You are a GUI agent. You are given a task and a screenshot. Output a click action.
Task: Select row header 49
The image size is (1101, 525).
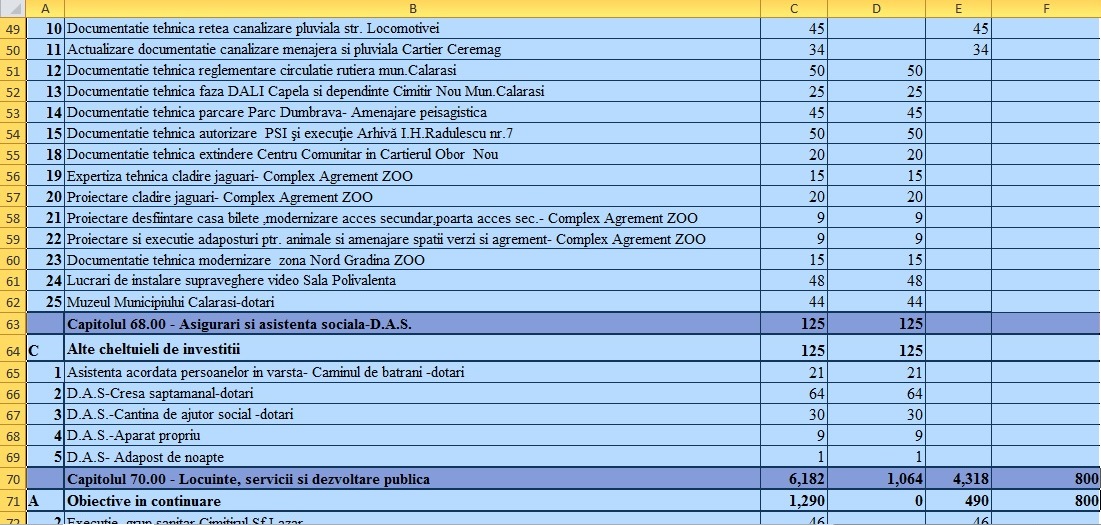[x=13, y=29]
